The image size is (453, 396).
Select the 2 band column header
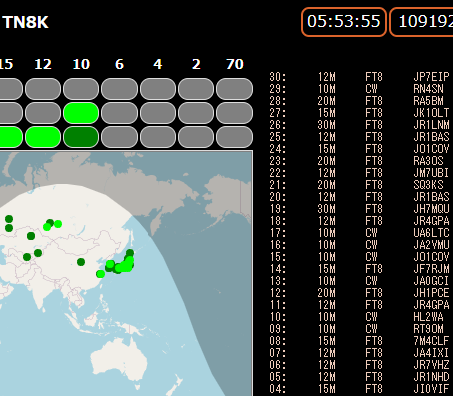click(196, 64)
